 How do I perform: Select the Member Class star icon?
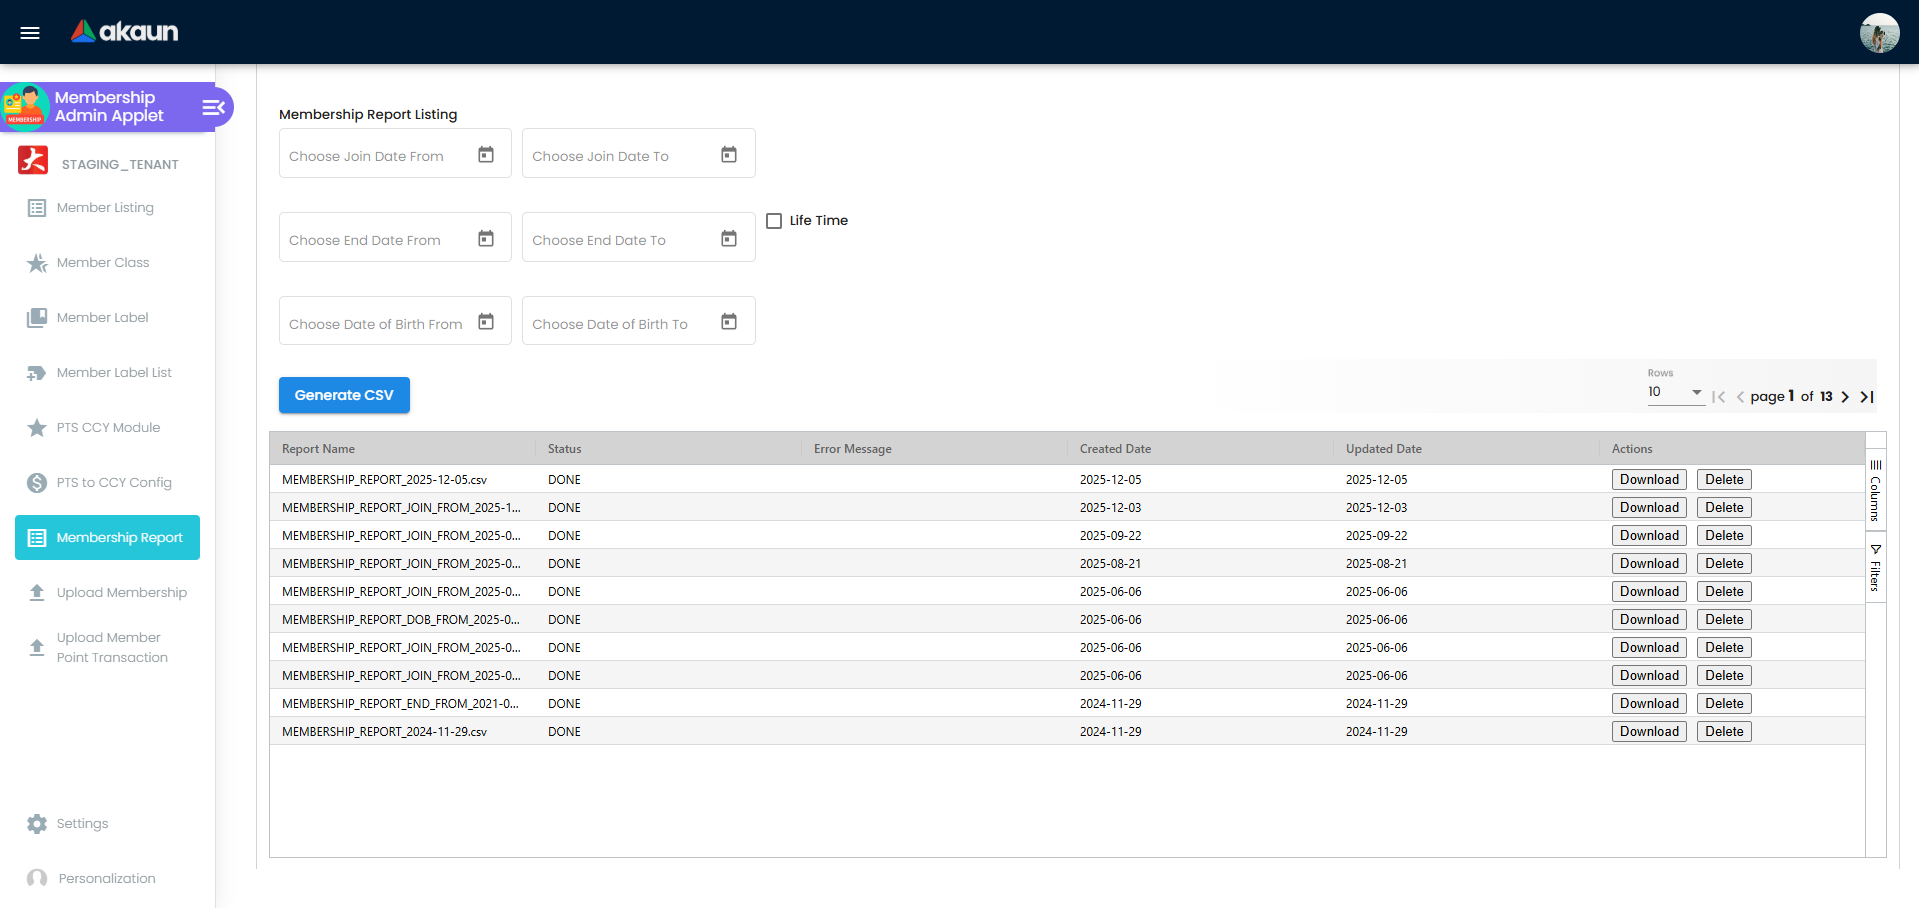(x=37, y=262)
